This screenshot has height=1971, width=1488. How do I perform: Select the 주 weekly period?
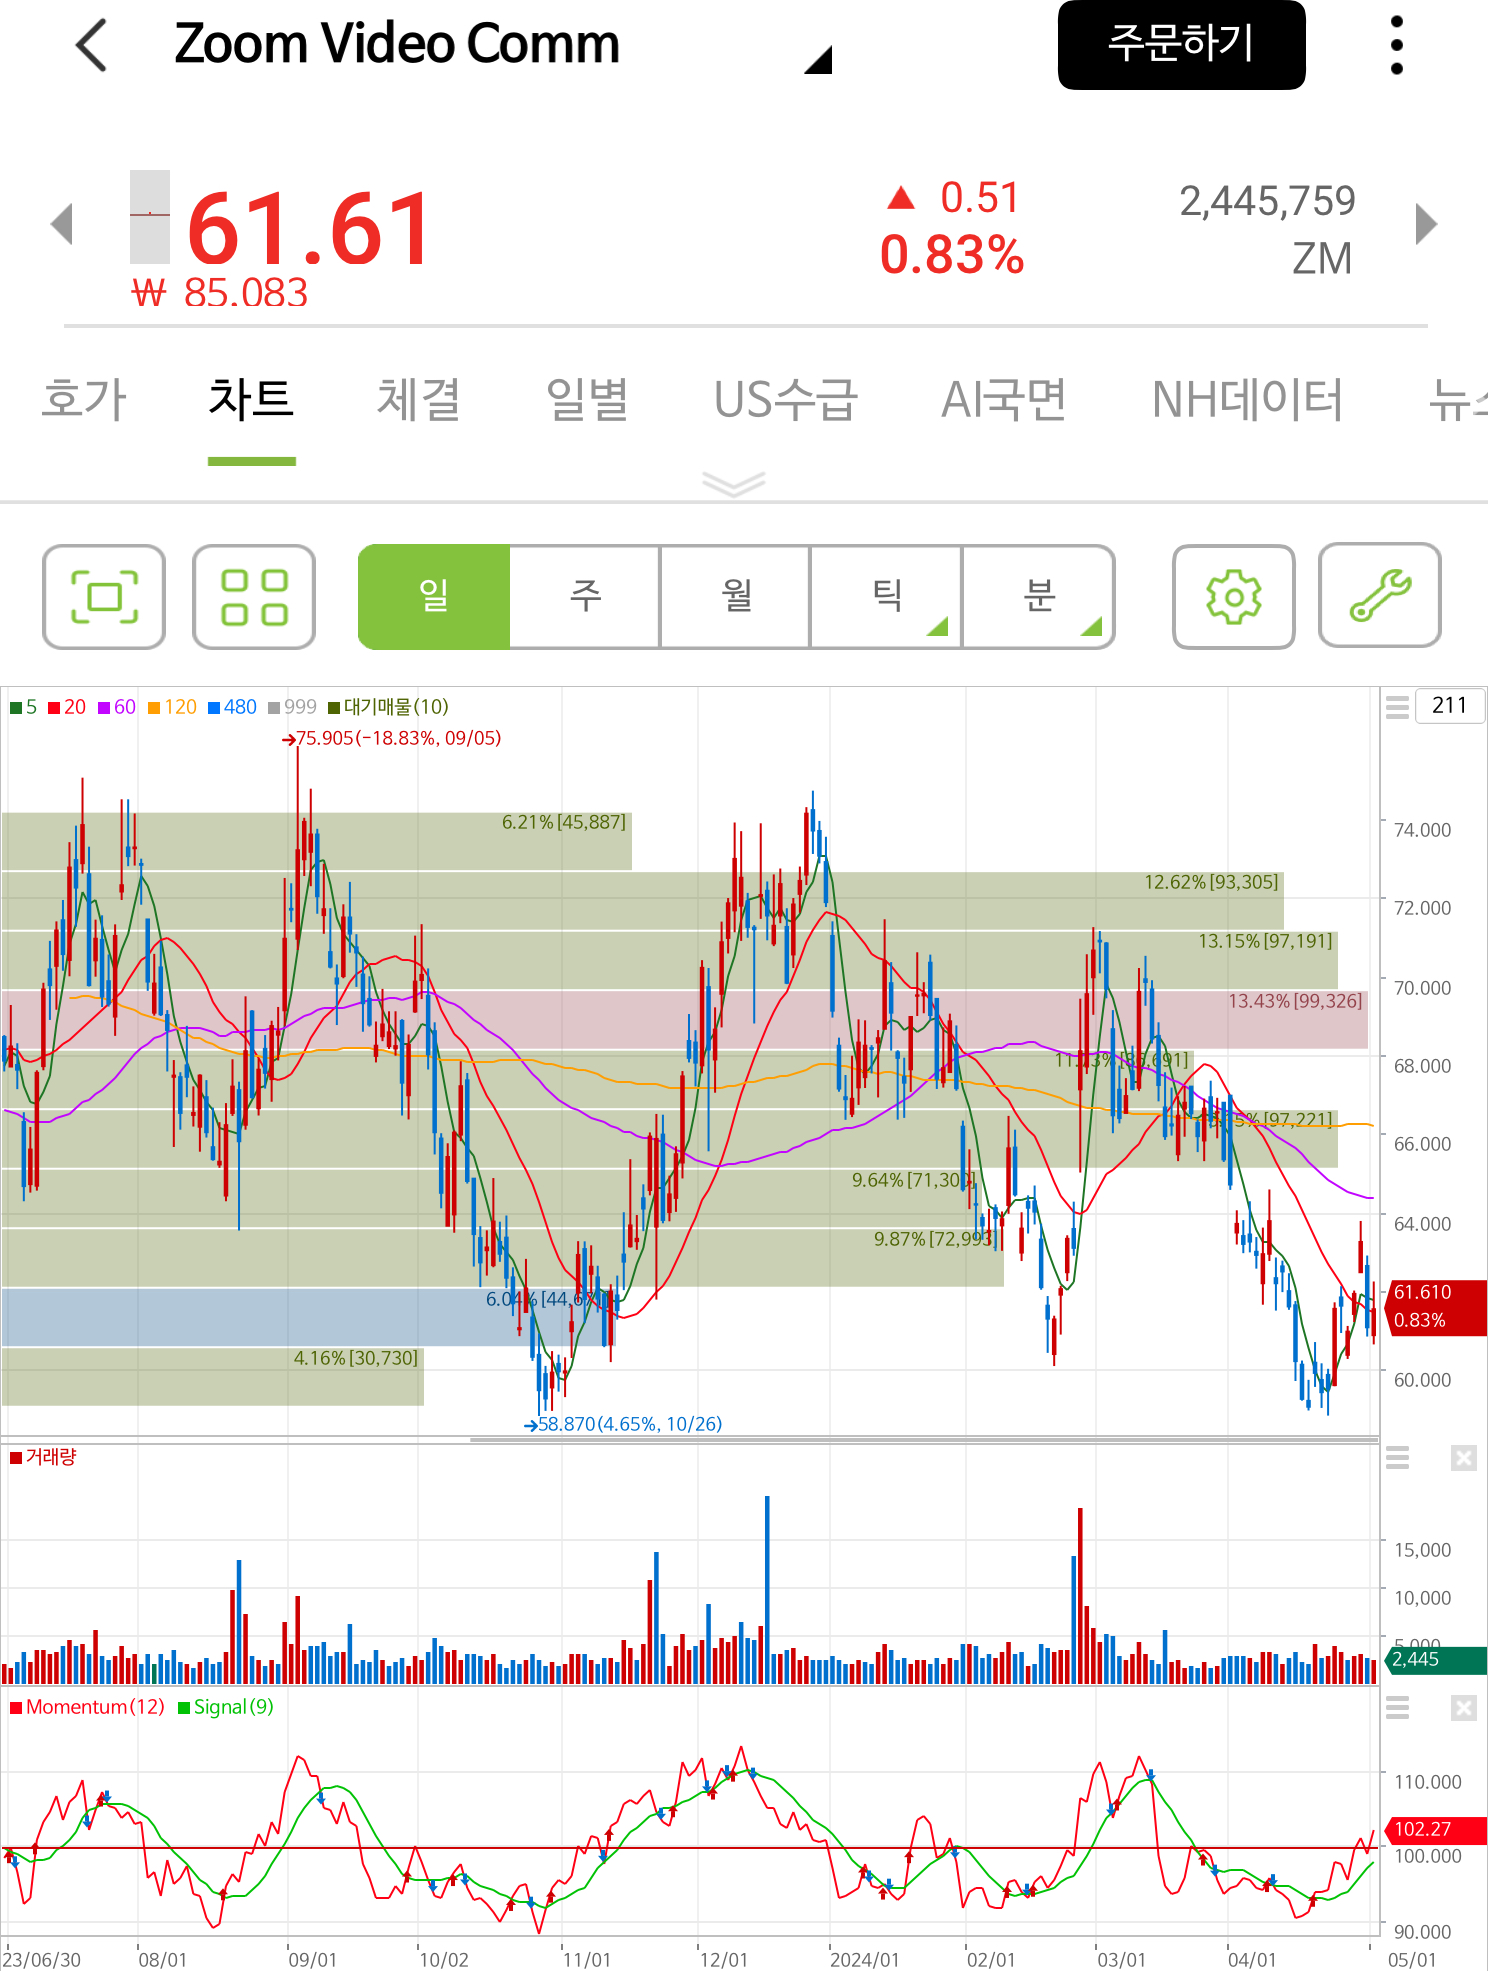tap(585, 597)
